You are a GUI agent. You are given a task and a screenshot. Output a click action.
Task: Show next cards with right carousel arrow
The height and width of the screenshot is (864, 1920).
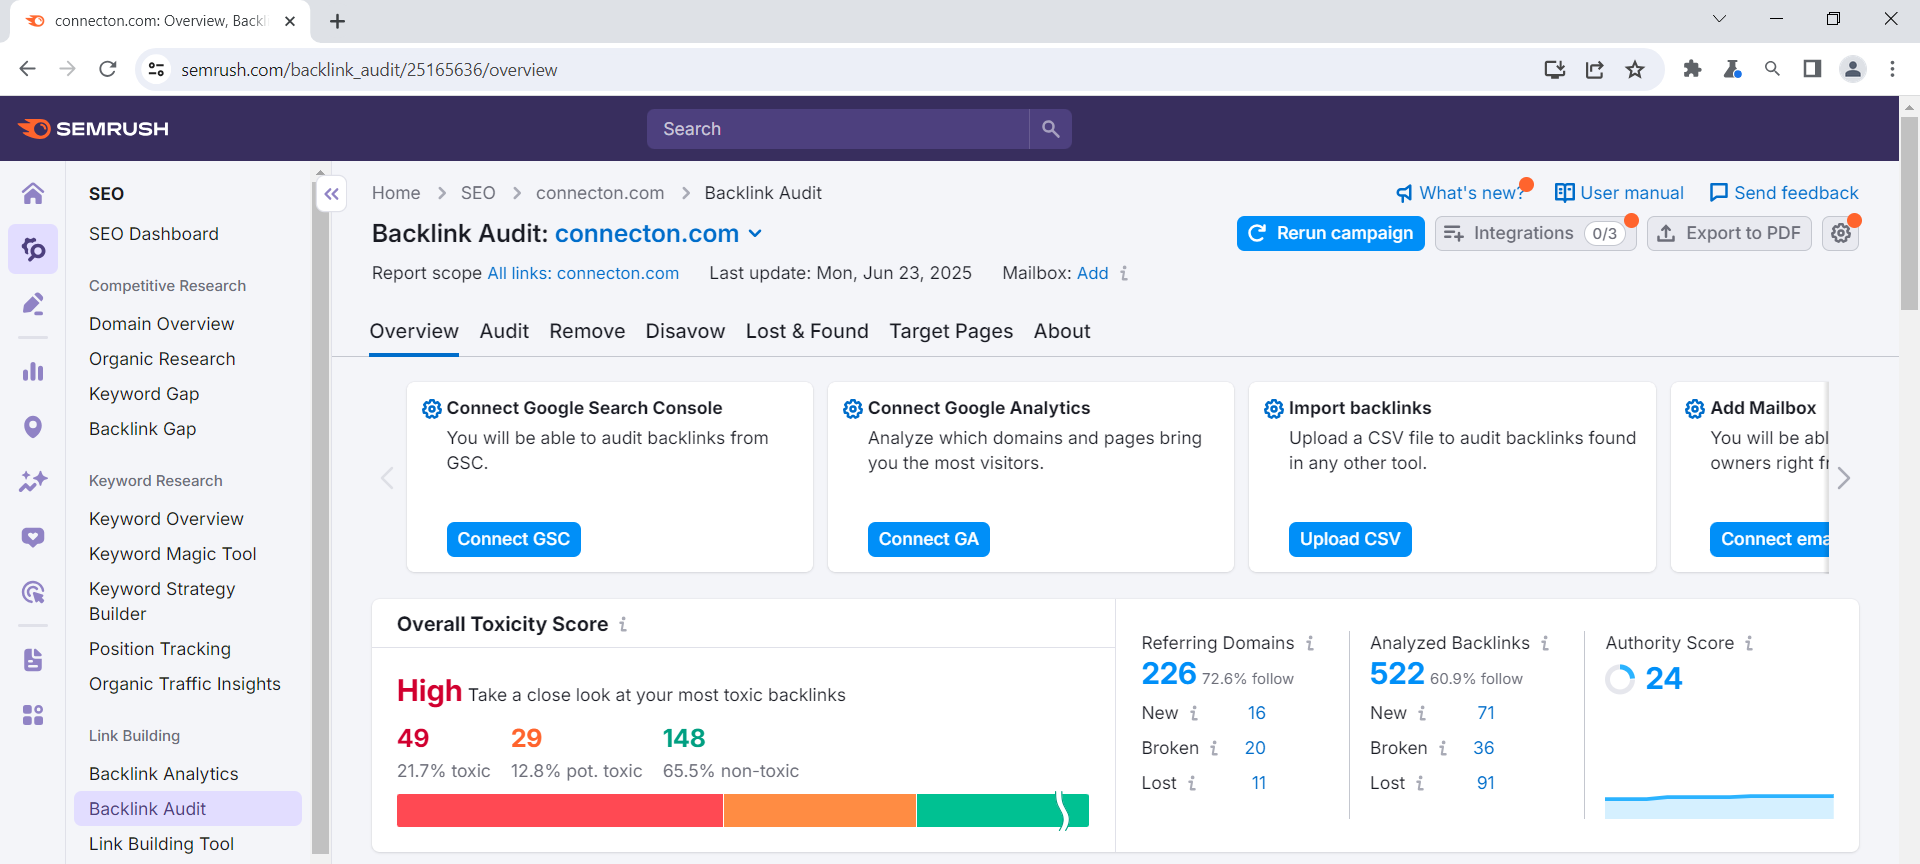[x=1844, y=478]
